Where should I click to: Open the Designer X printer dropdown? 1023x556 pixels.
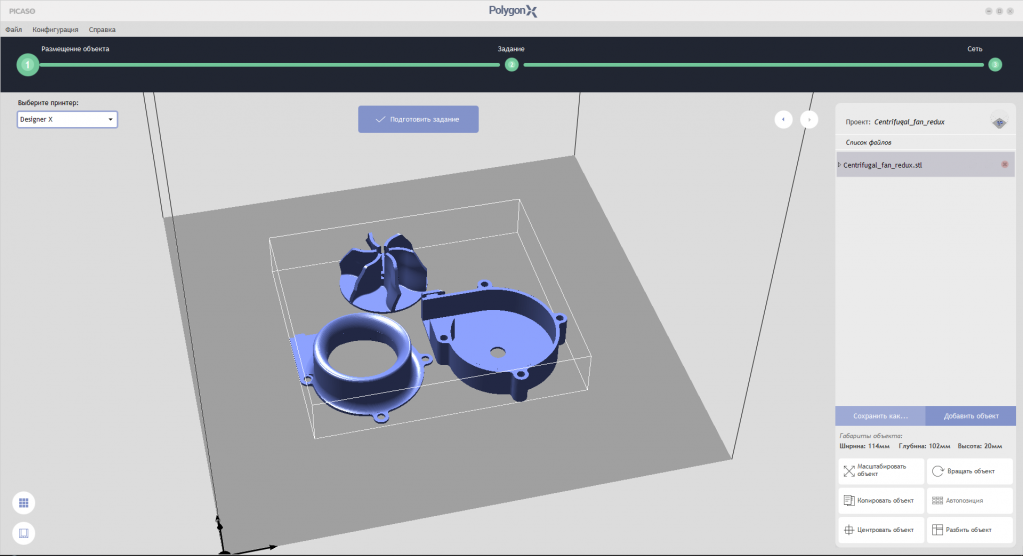pyautogui.click(x=67, y=119)
